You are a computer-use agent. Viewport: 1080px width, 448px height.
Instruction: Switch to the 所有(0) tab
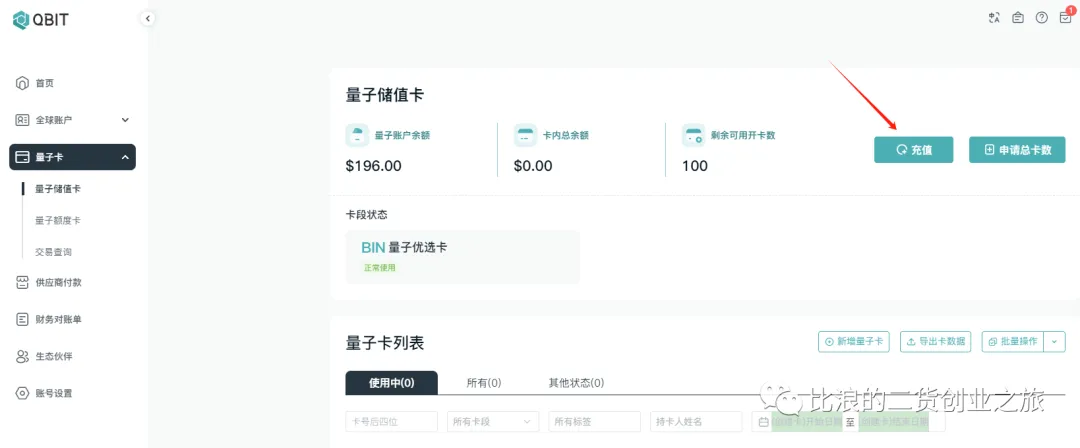484,383
